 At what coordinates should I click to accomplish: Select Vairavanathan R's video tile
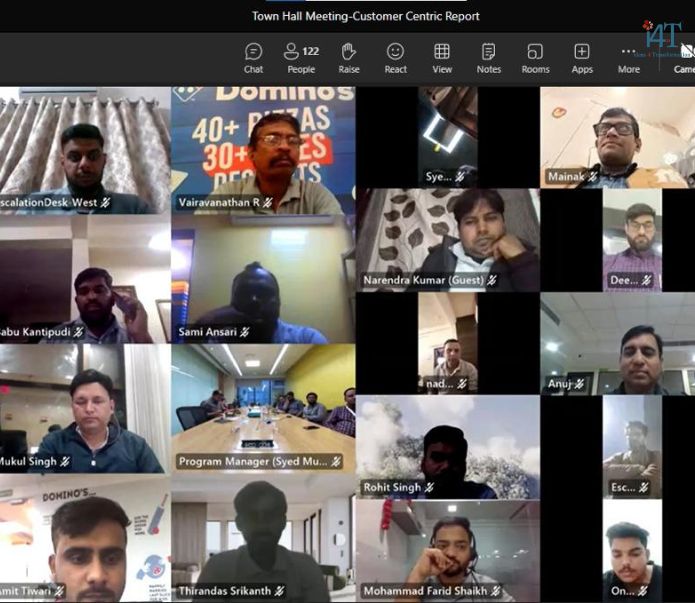click(x=263, y=150)
